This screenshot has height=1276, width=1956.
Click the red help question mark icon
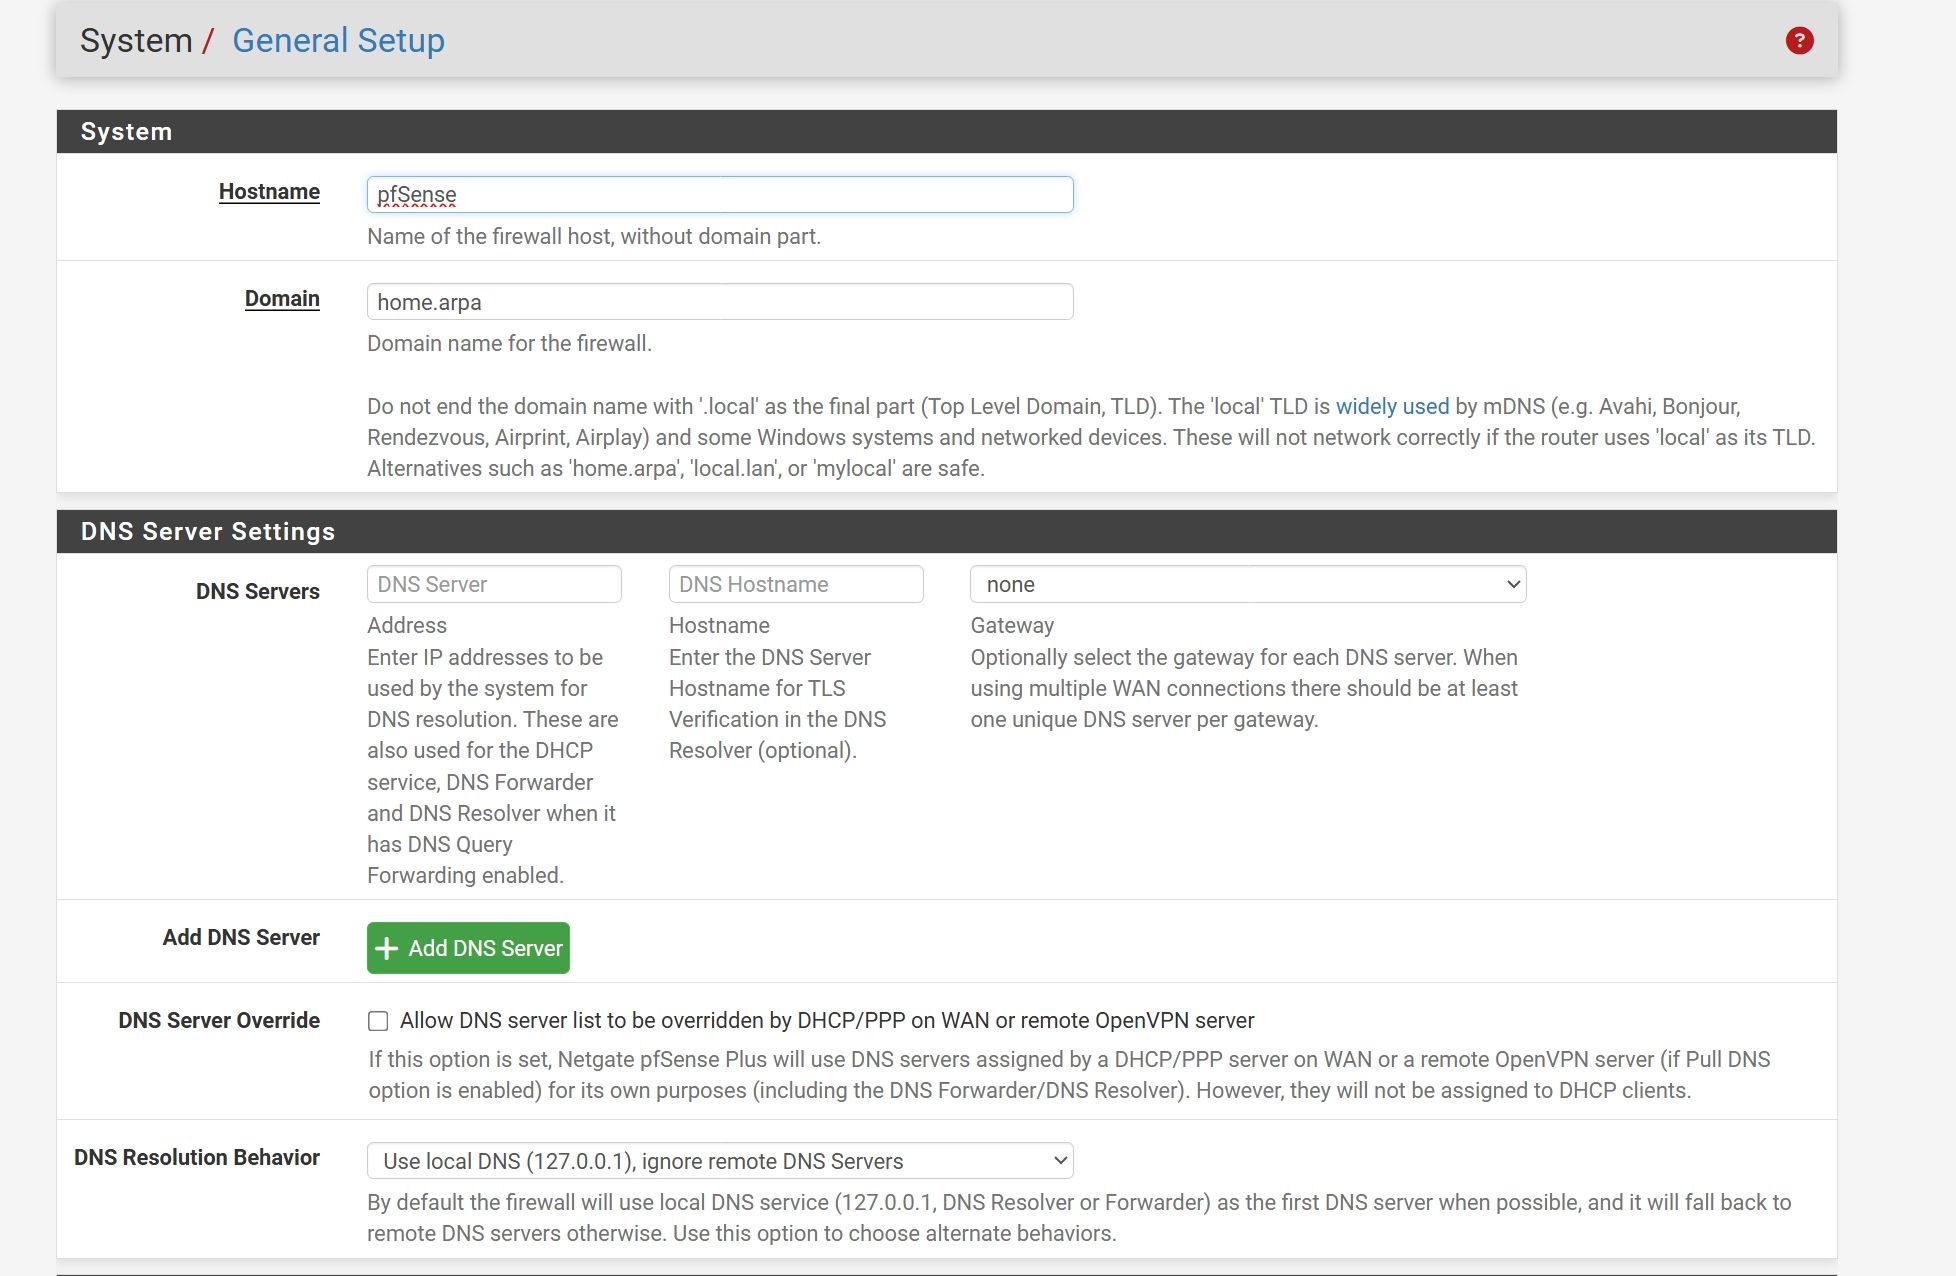[x=1799, y=41]
